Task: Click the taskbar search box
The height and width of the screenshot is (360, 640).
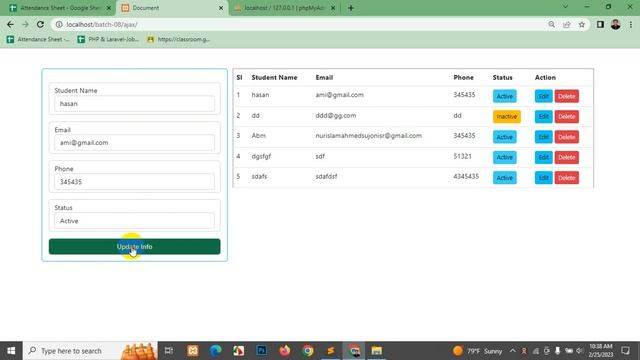Action: (90, 351)
